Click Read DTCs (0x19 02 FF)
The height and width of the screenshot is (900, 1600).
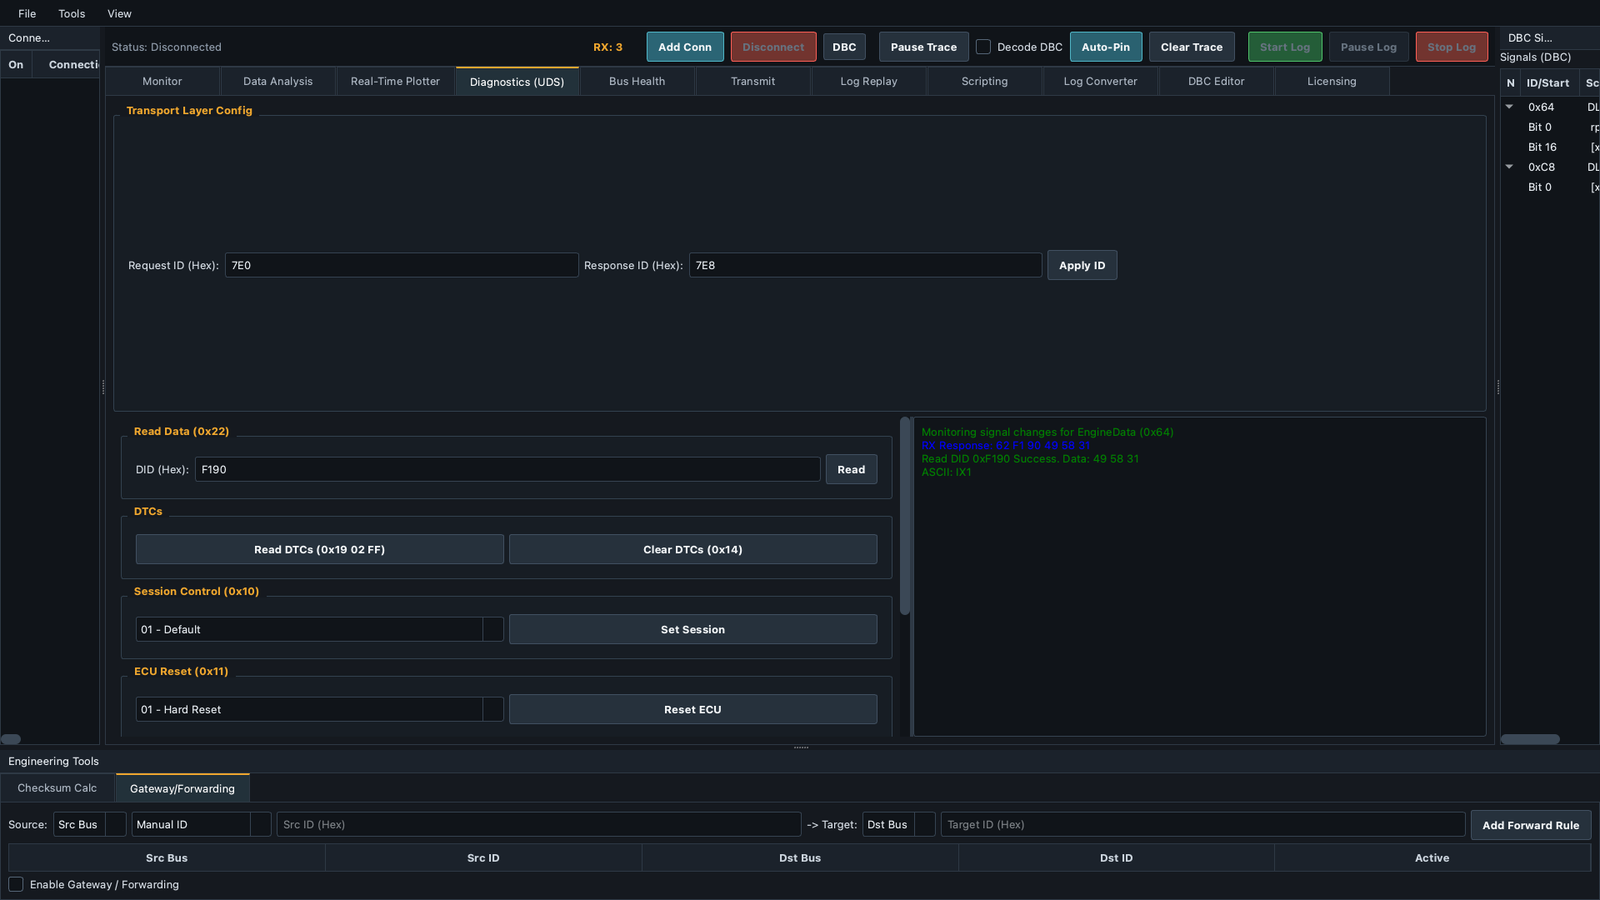[320, 549]
